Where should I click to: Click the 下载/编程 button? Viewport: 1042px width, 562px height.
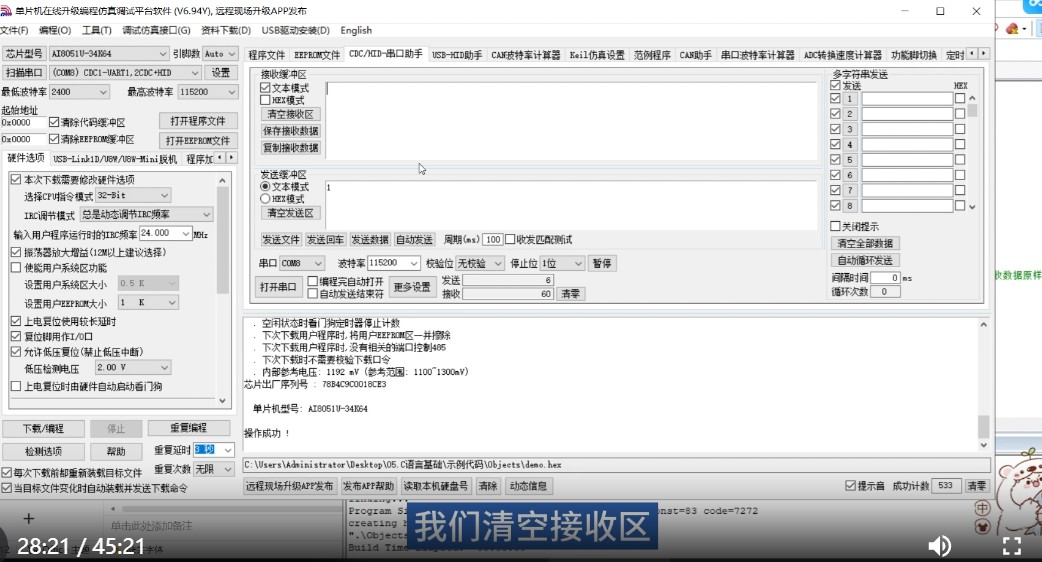(x=43, y=428)
